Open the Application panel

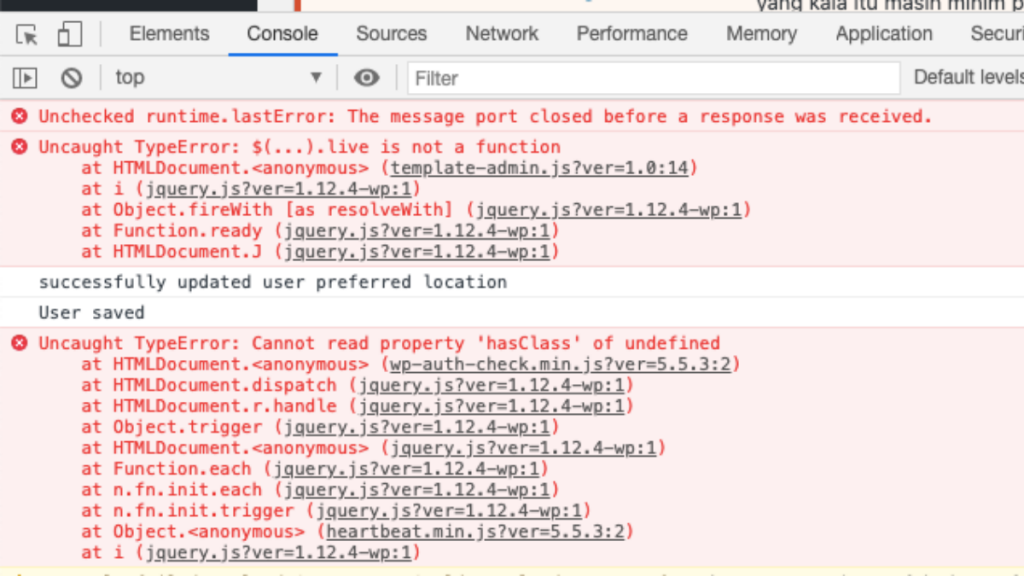pyautogui.click(x=883, y=33)
